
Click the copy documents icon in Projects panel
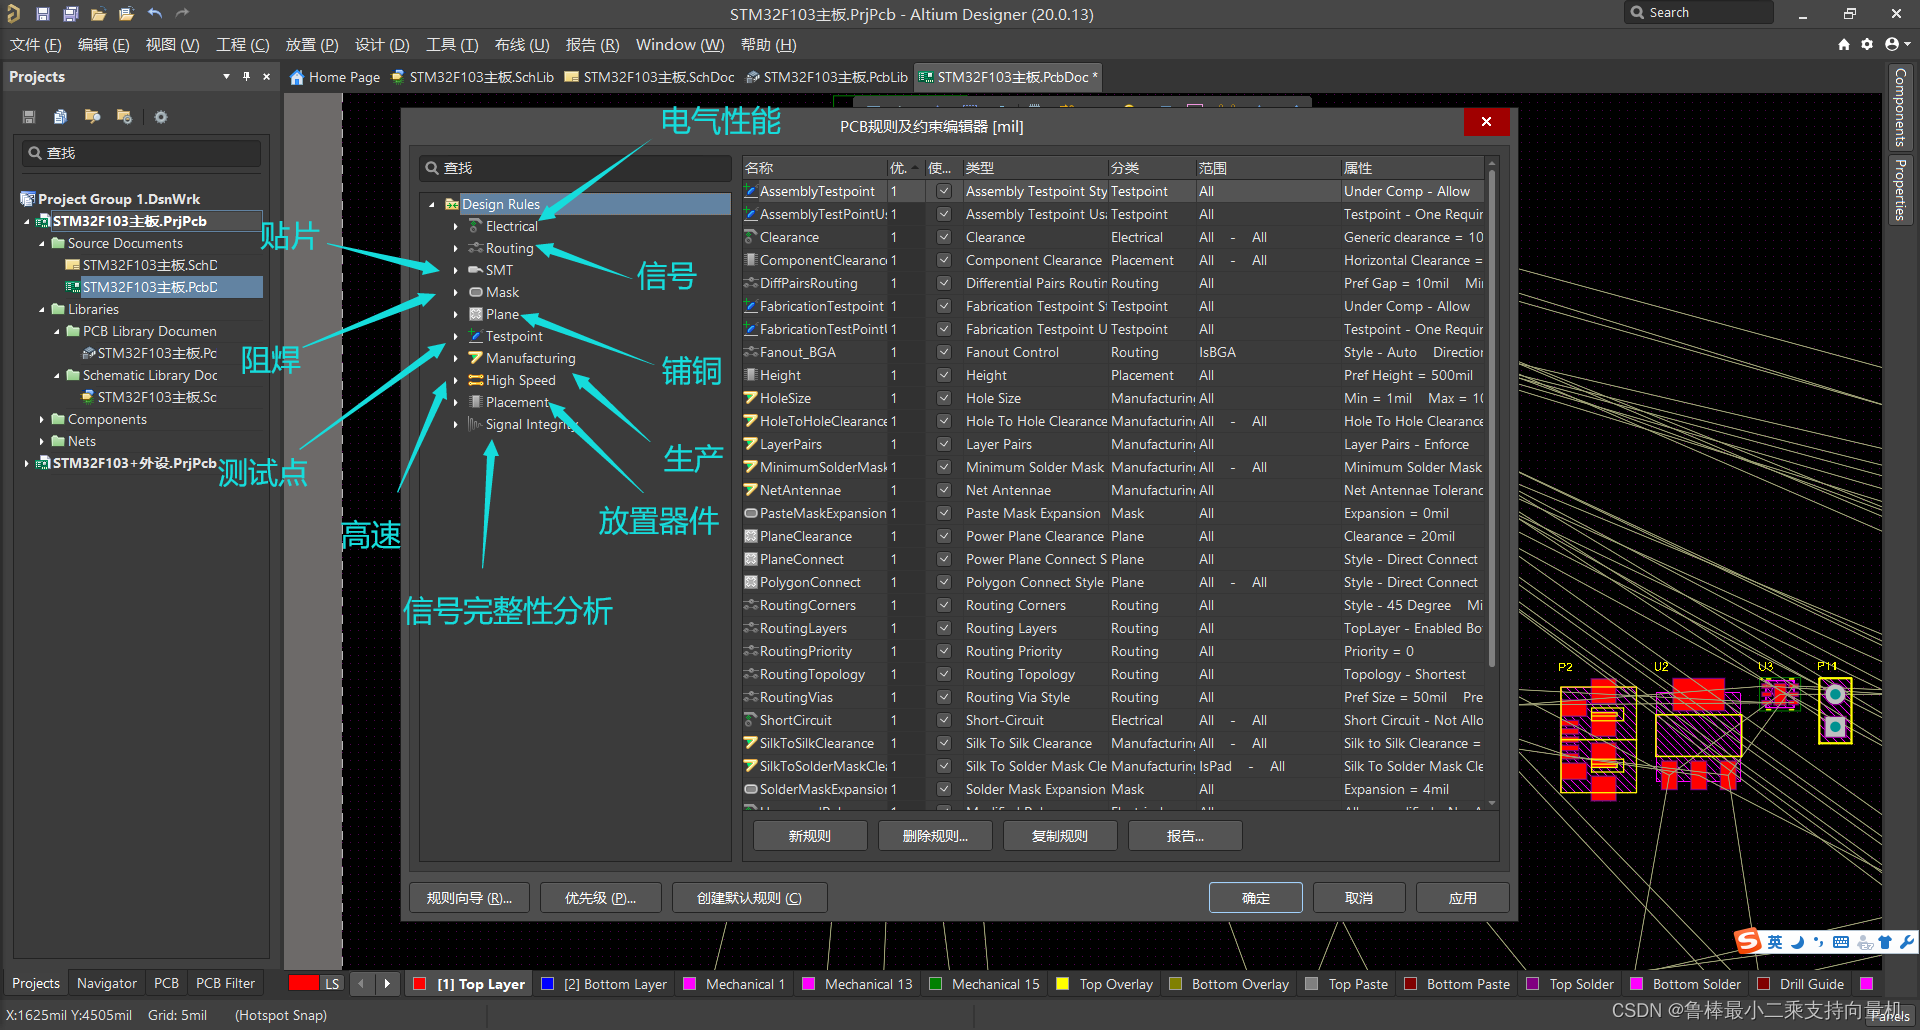coord(60,117)
